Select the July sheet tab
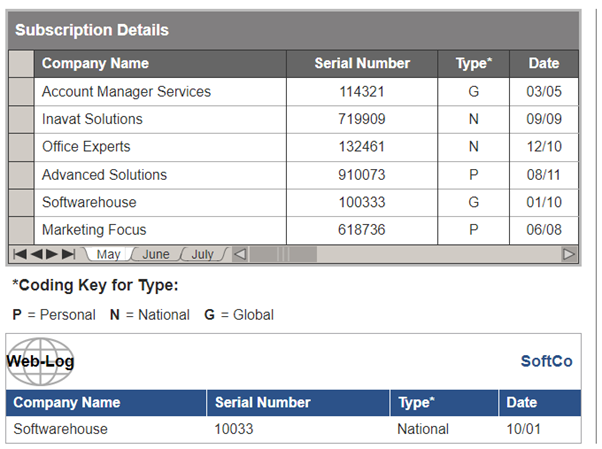The width and height of the screenshot is (602, 449). tap(202, 255)
